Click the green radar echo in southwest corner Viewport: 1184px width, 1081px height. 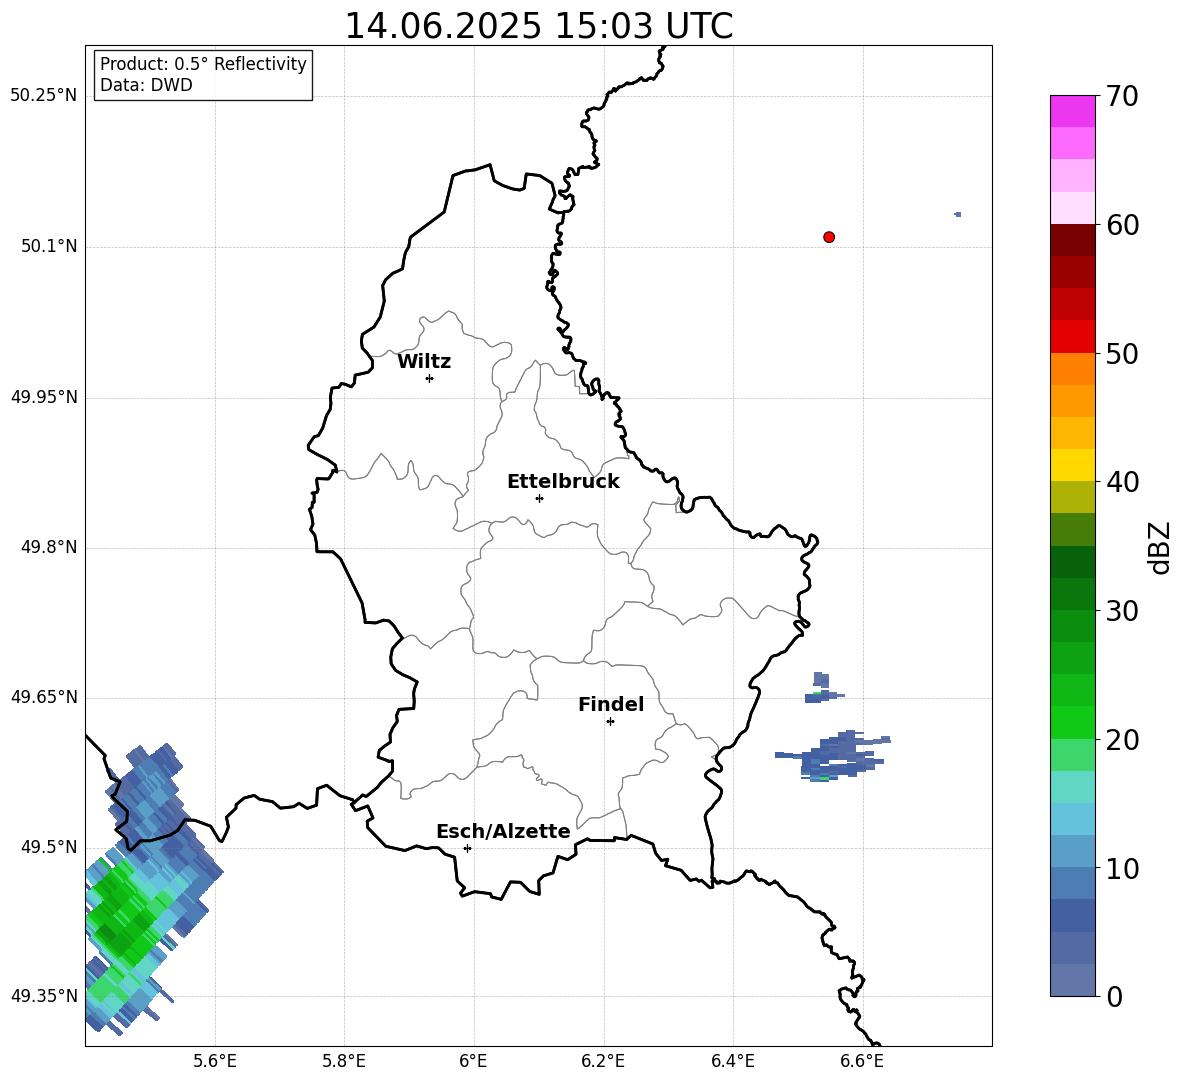pos(125,917)
